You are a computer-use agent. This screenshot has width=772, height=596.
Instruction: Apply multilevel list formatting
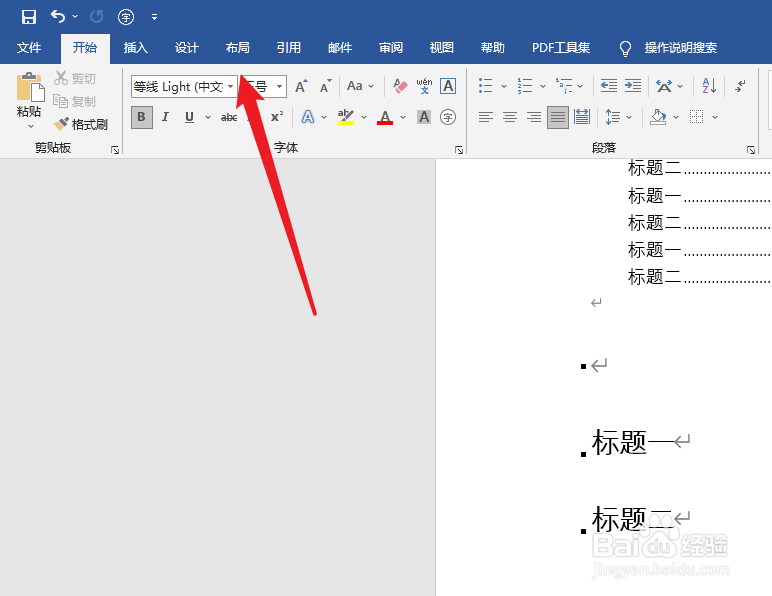point(564,86)
